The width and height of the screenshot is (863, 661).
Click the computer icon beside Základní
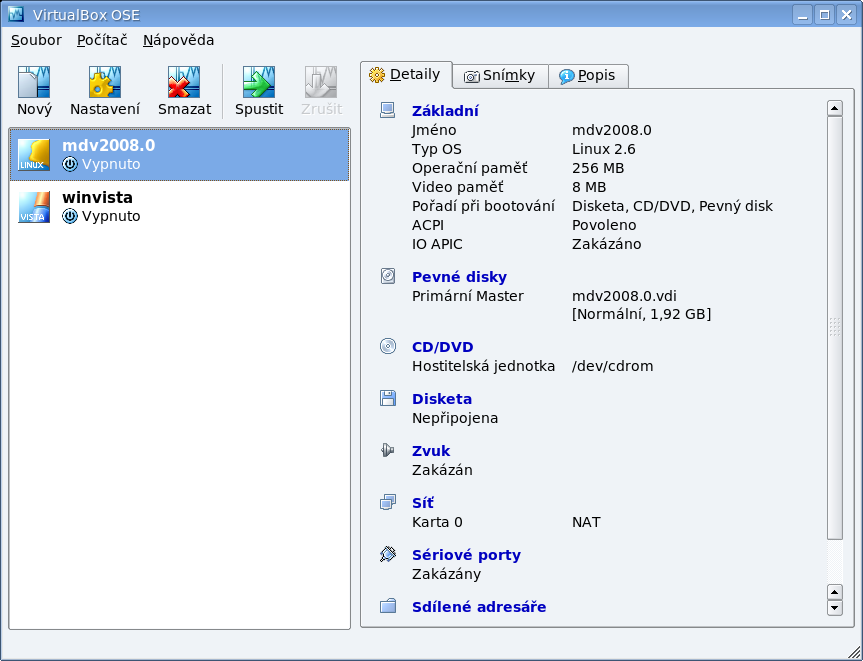point(387,110)
